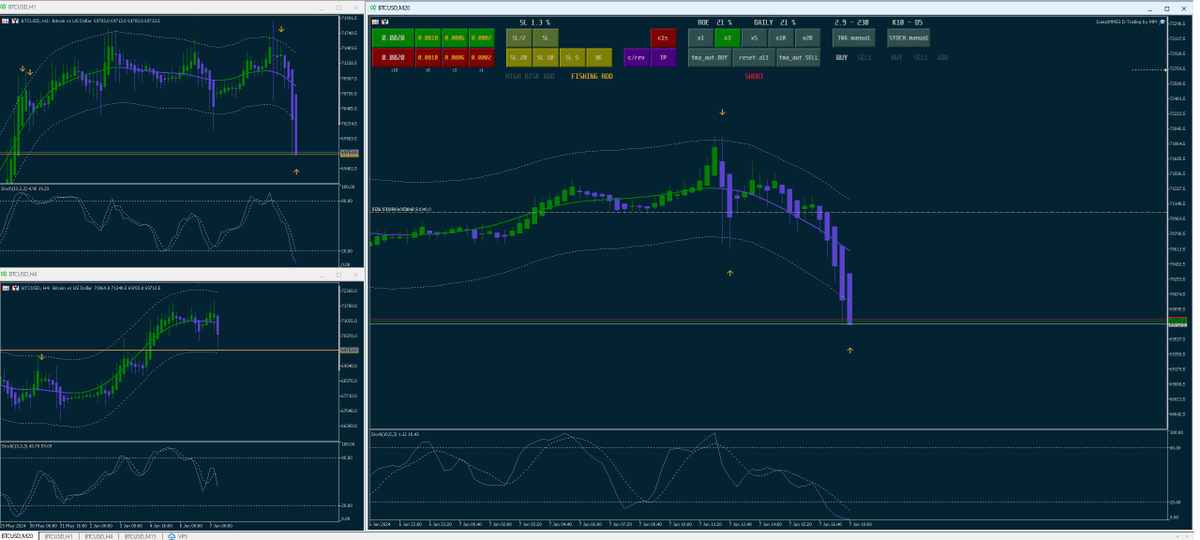The width and height of the screenshot is (1200, 540).
Task: Click the red 0.0020 lot sell button
Action: 392,58
